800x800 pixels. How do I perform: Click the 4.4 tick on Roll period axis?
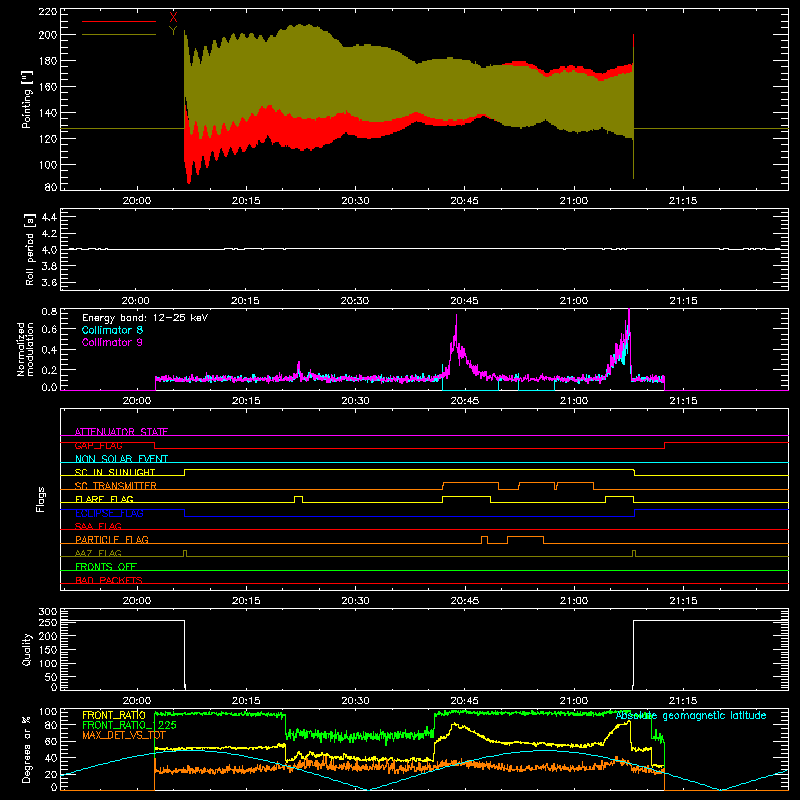pyautogui.click(x=49, y=217)
